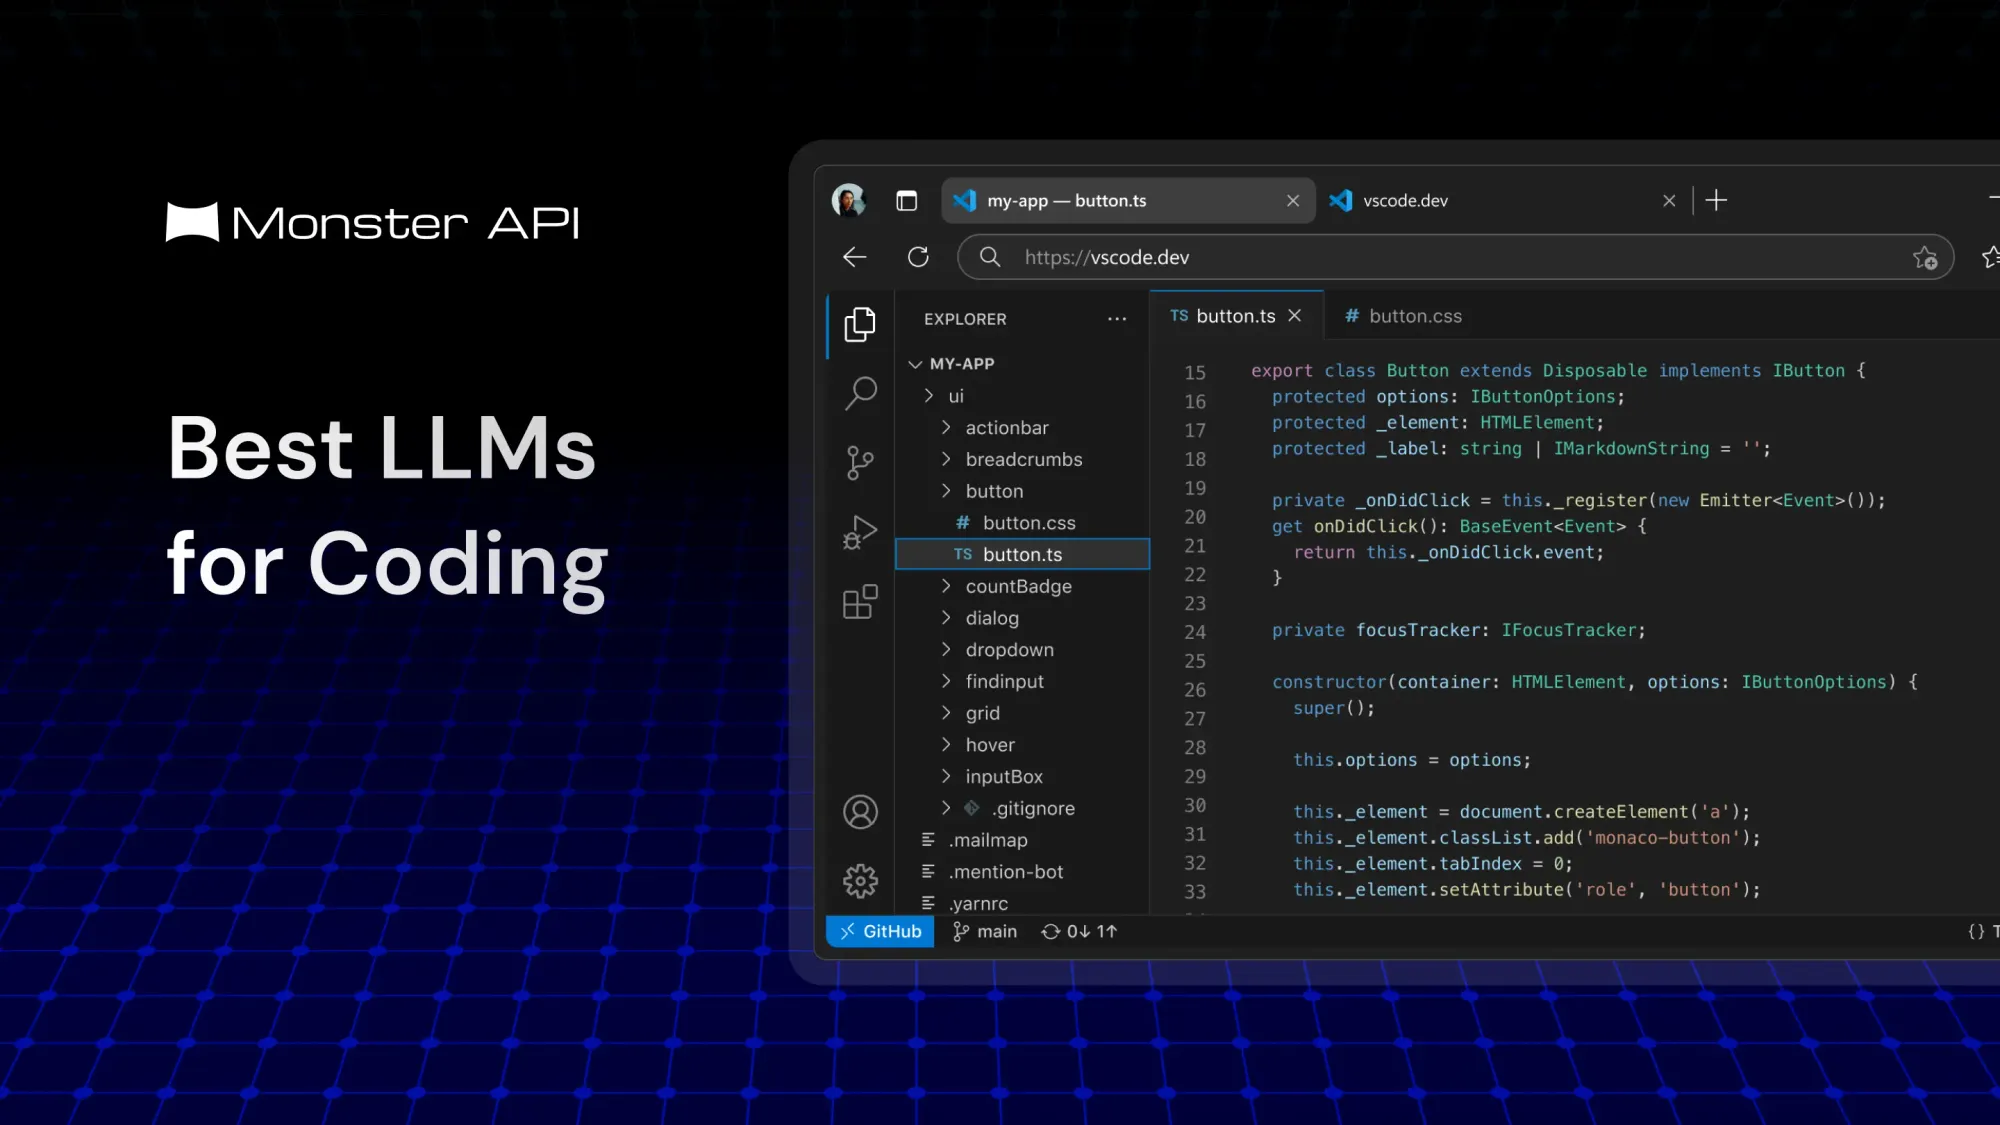Expand the button folder

coord(1022,491)
